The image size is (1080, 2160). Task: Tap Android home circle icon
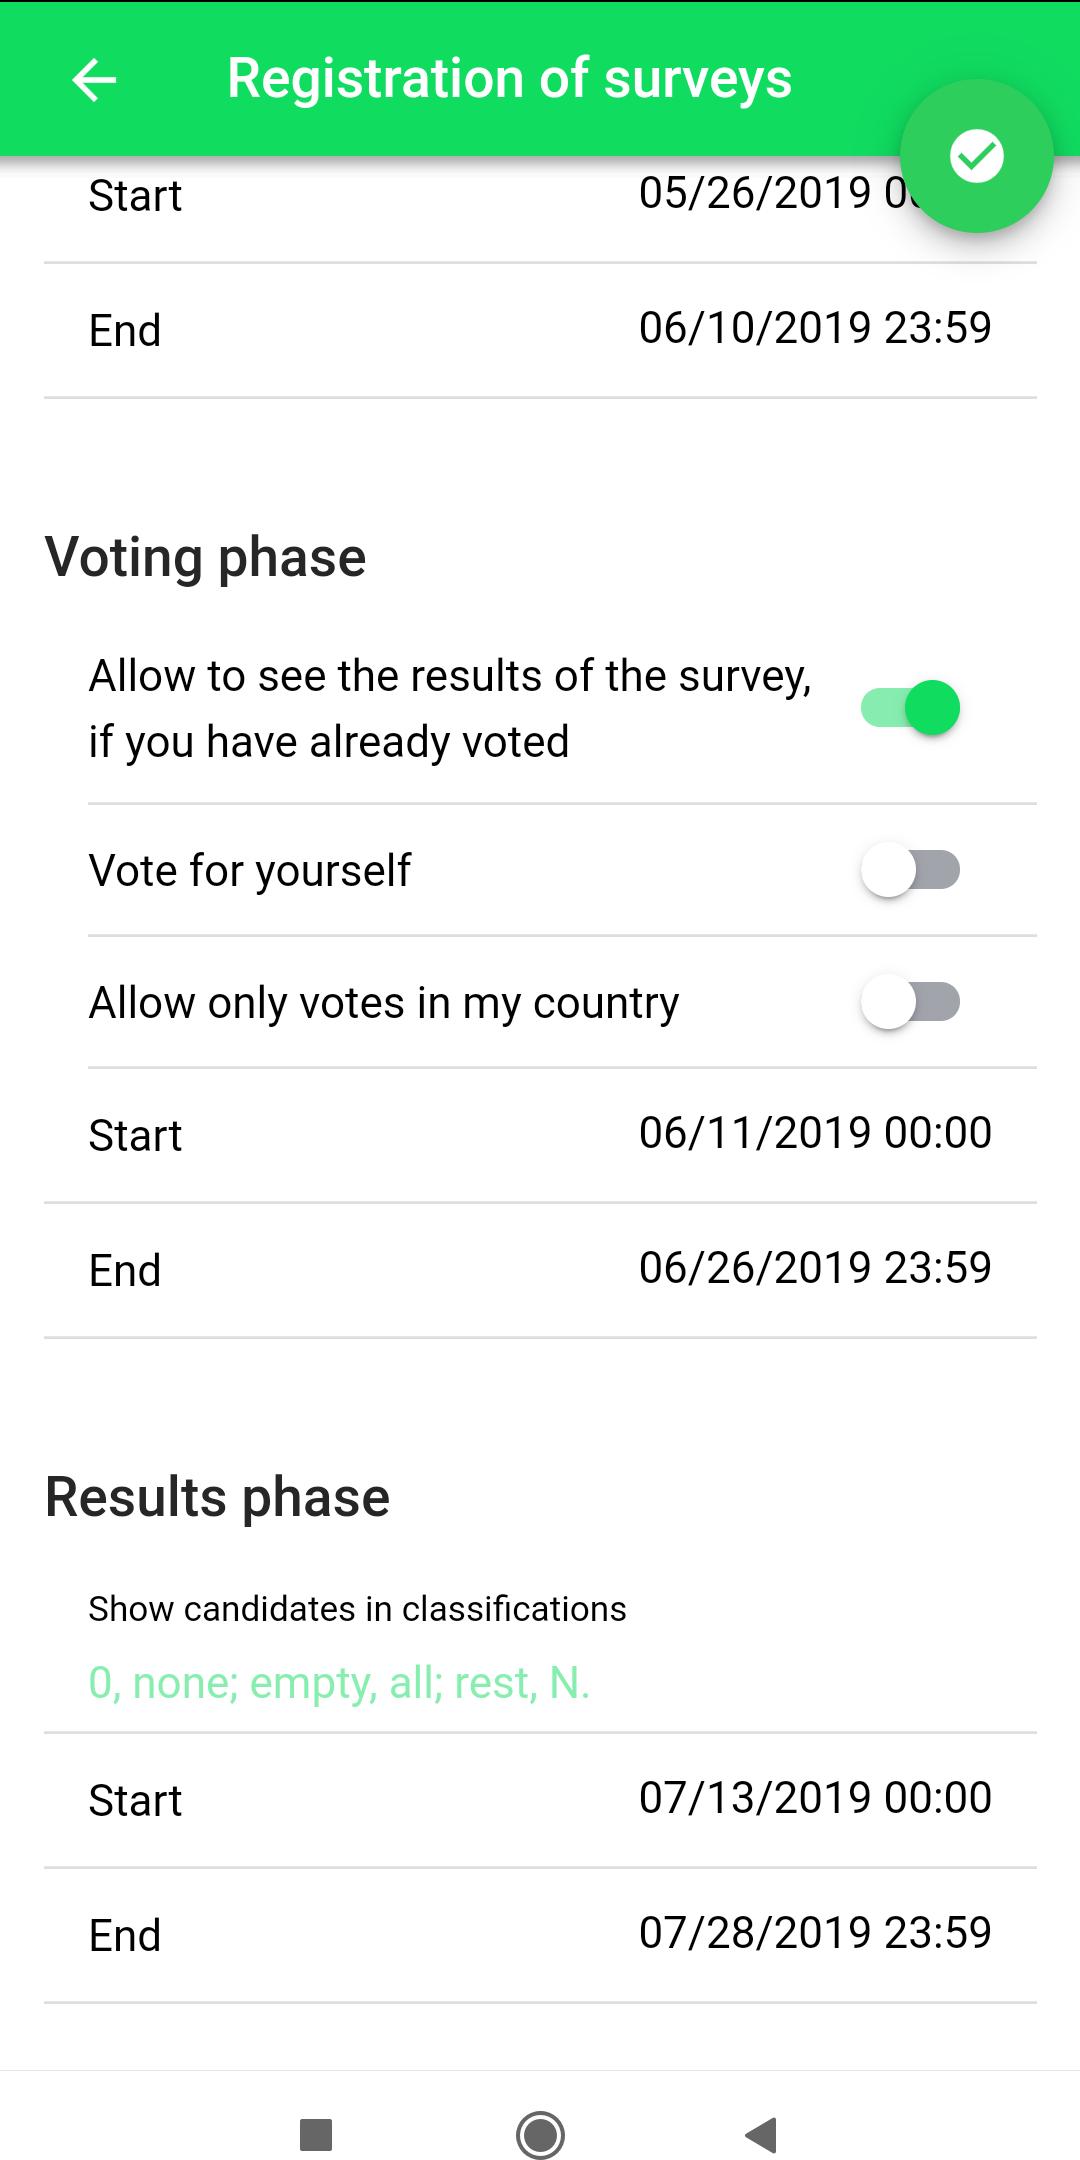(540, 2134)
